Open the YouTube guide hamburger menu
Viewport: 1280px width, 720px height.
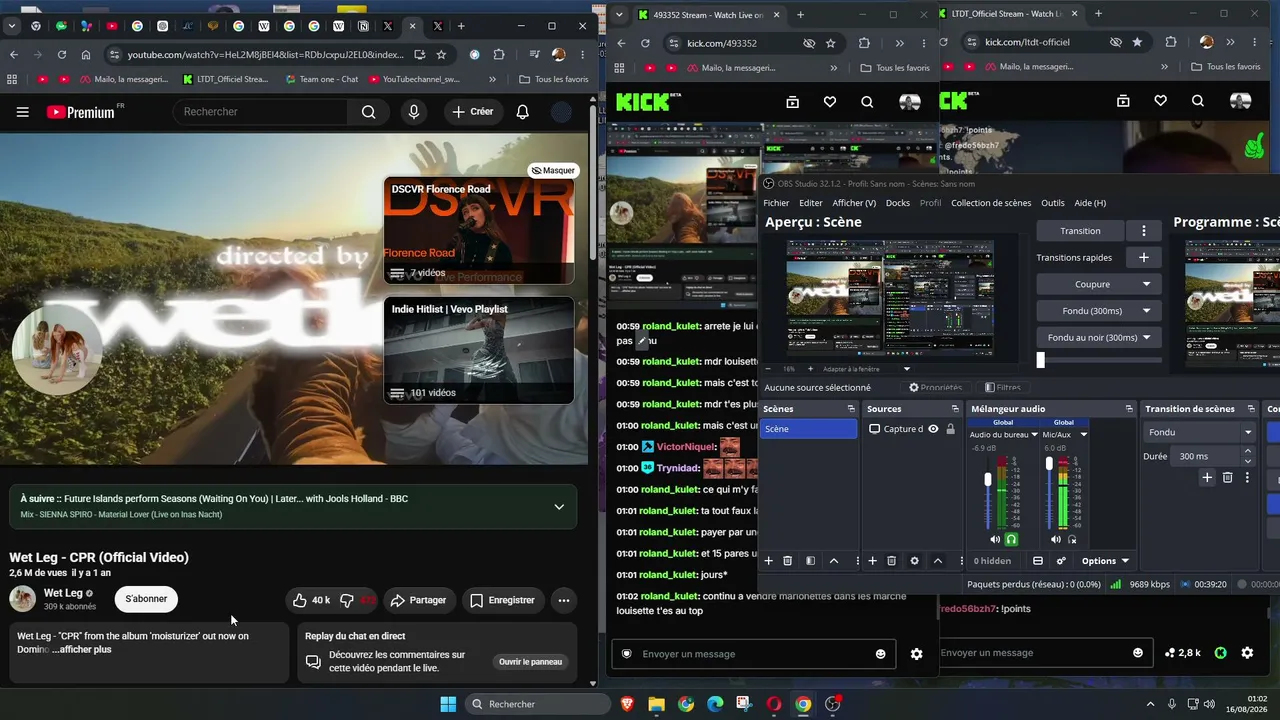[x=22, y=112]
